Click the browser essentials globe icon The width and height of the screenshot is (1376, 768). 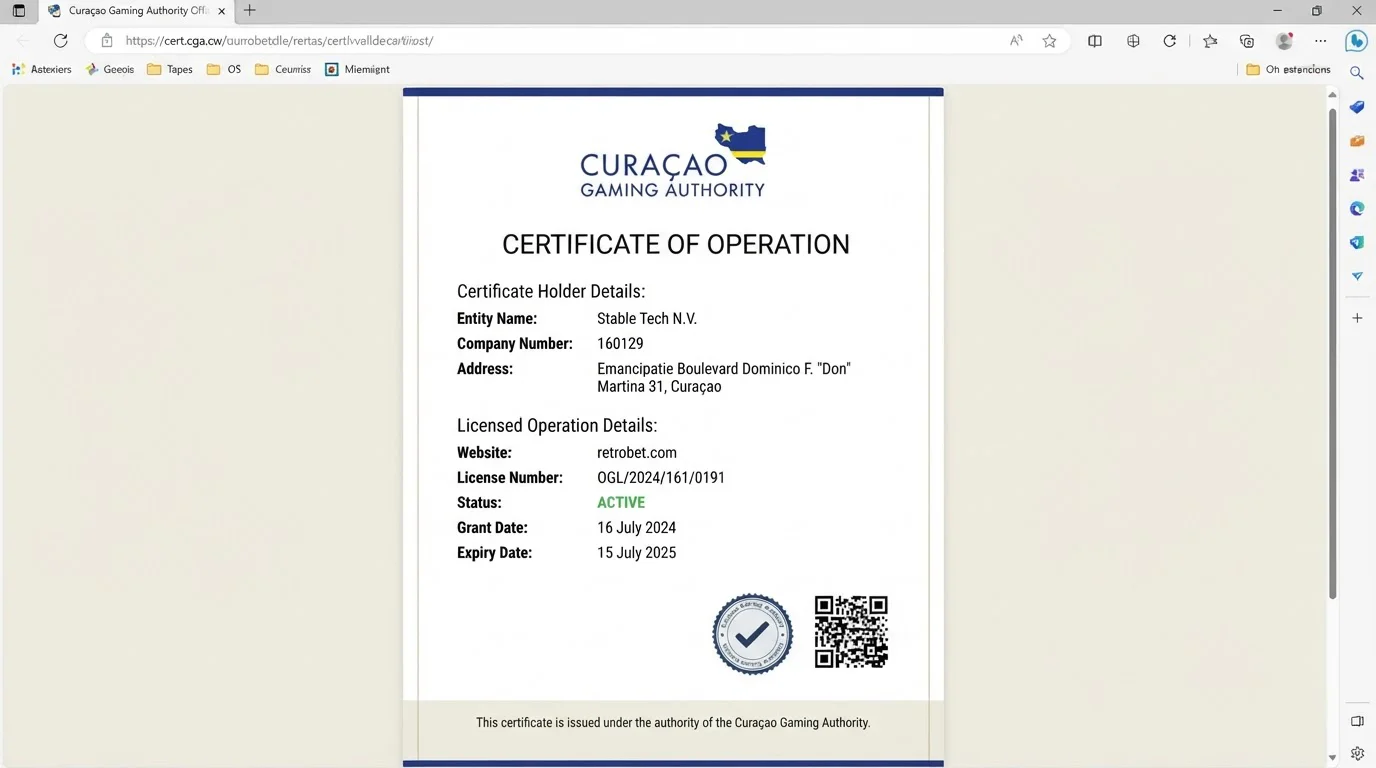[1133, 41]
